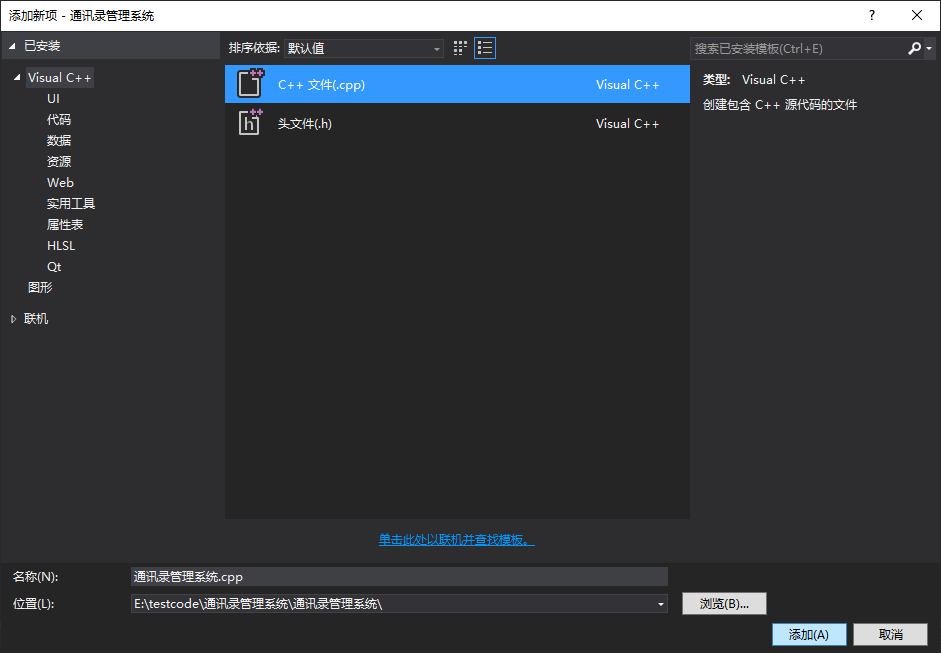This screenshot has width=941, height=653.
Task: Close the 添加新项 dialog
Action: [x=917, y=16]
